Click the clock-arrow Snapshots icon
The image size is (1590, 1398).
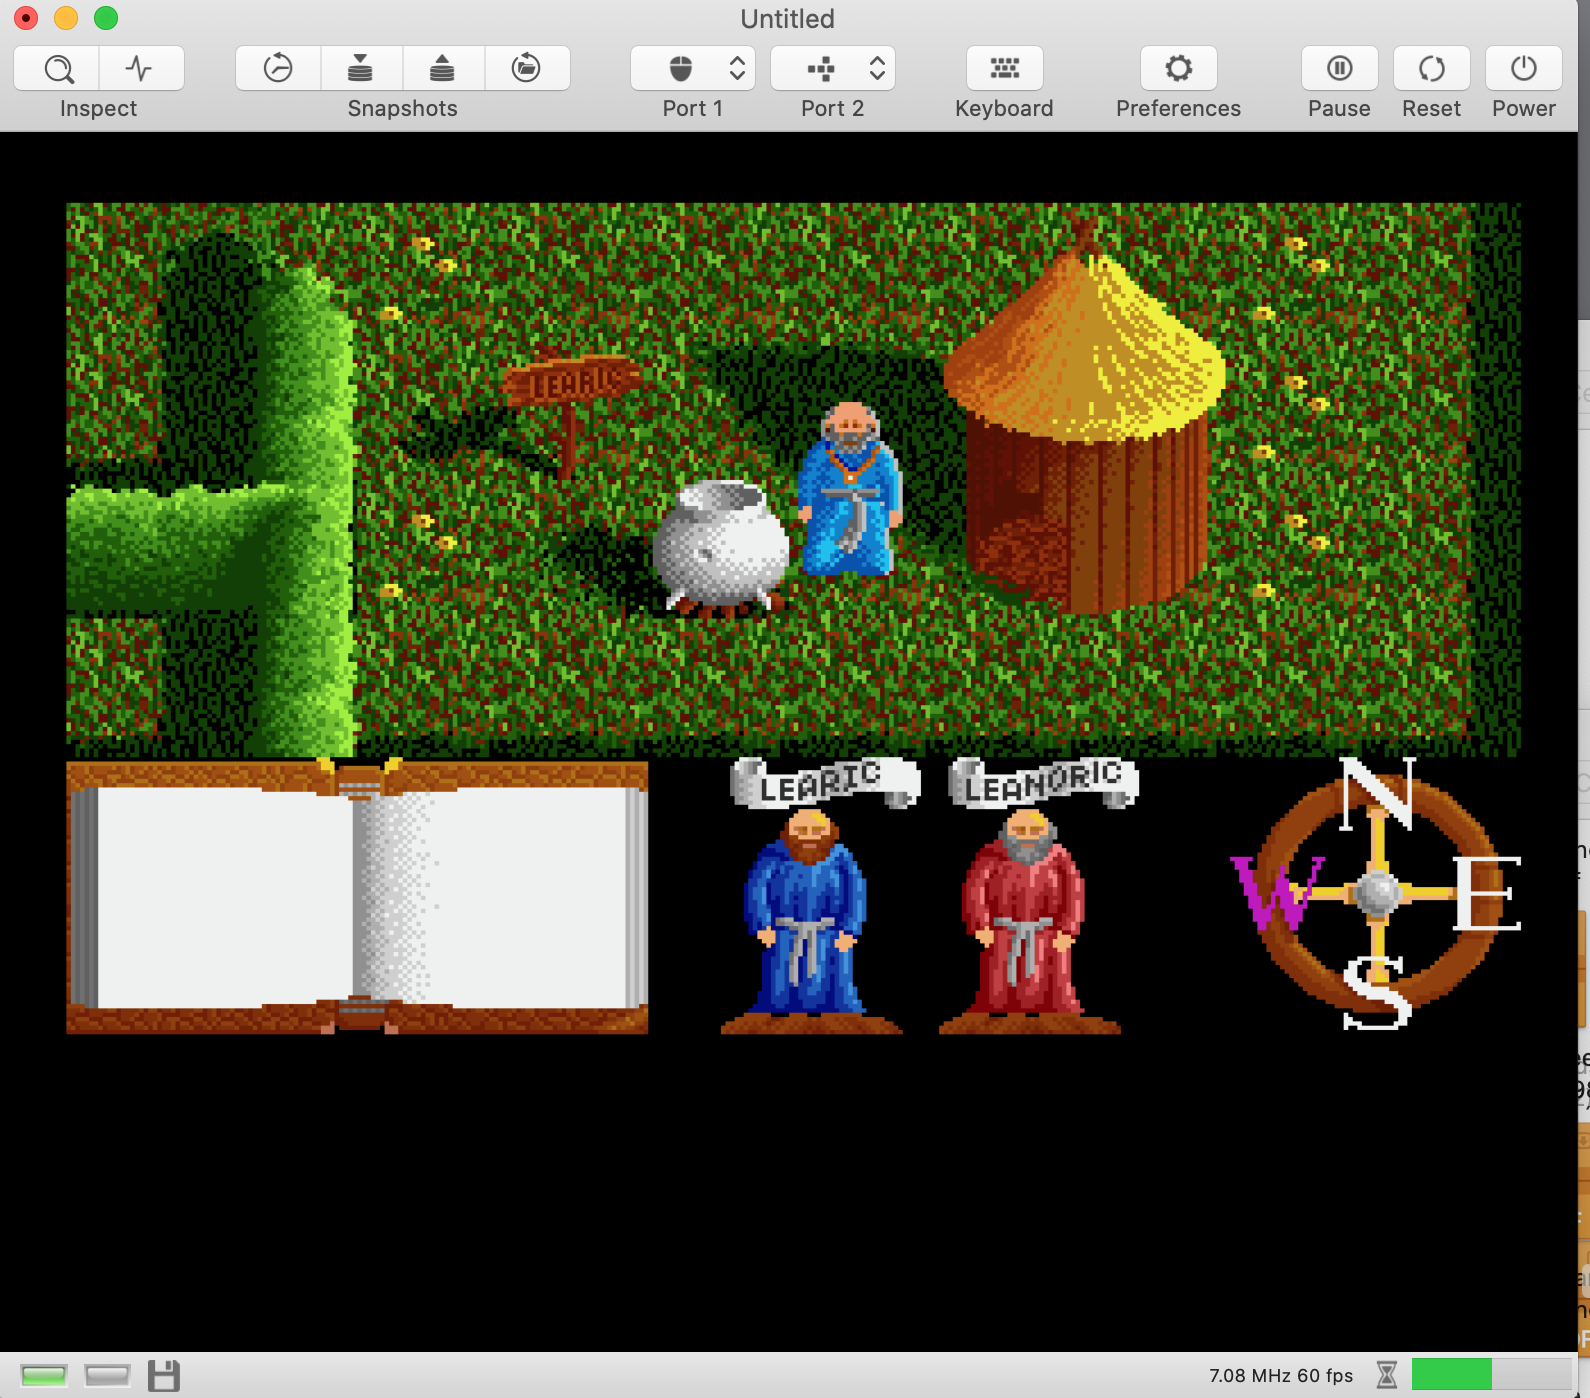[278, 68]
